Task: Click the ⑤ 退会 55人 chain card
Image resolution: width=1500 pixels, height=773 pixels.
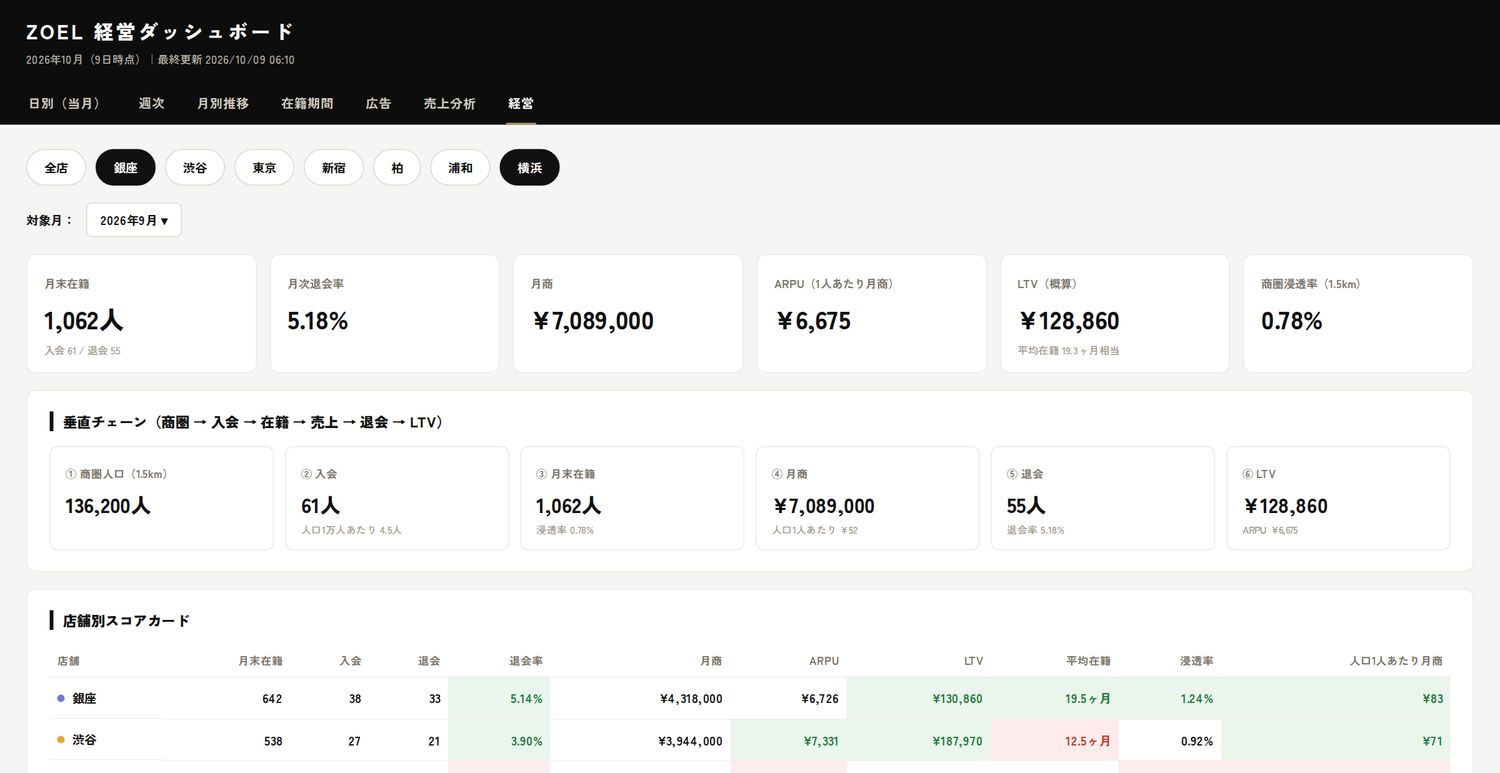Action: point(1103,498)
